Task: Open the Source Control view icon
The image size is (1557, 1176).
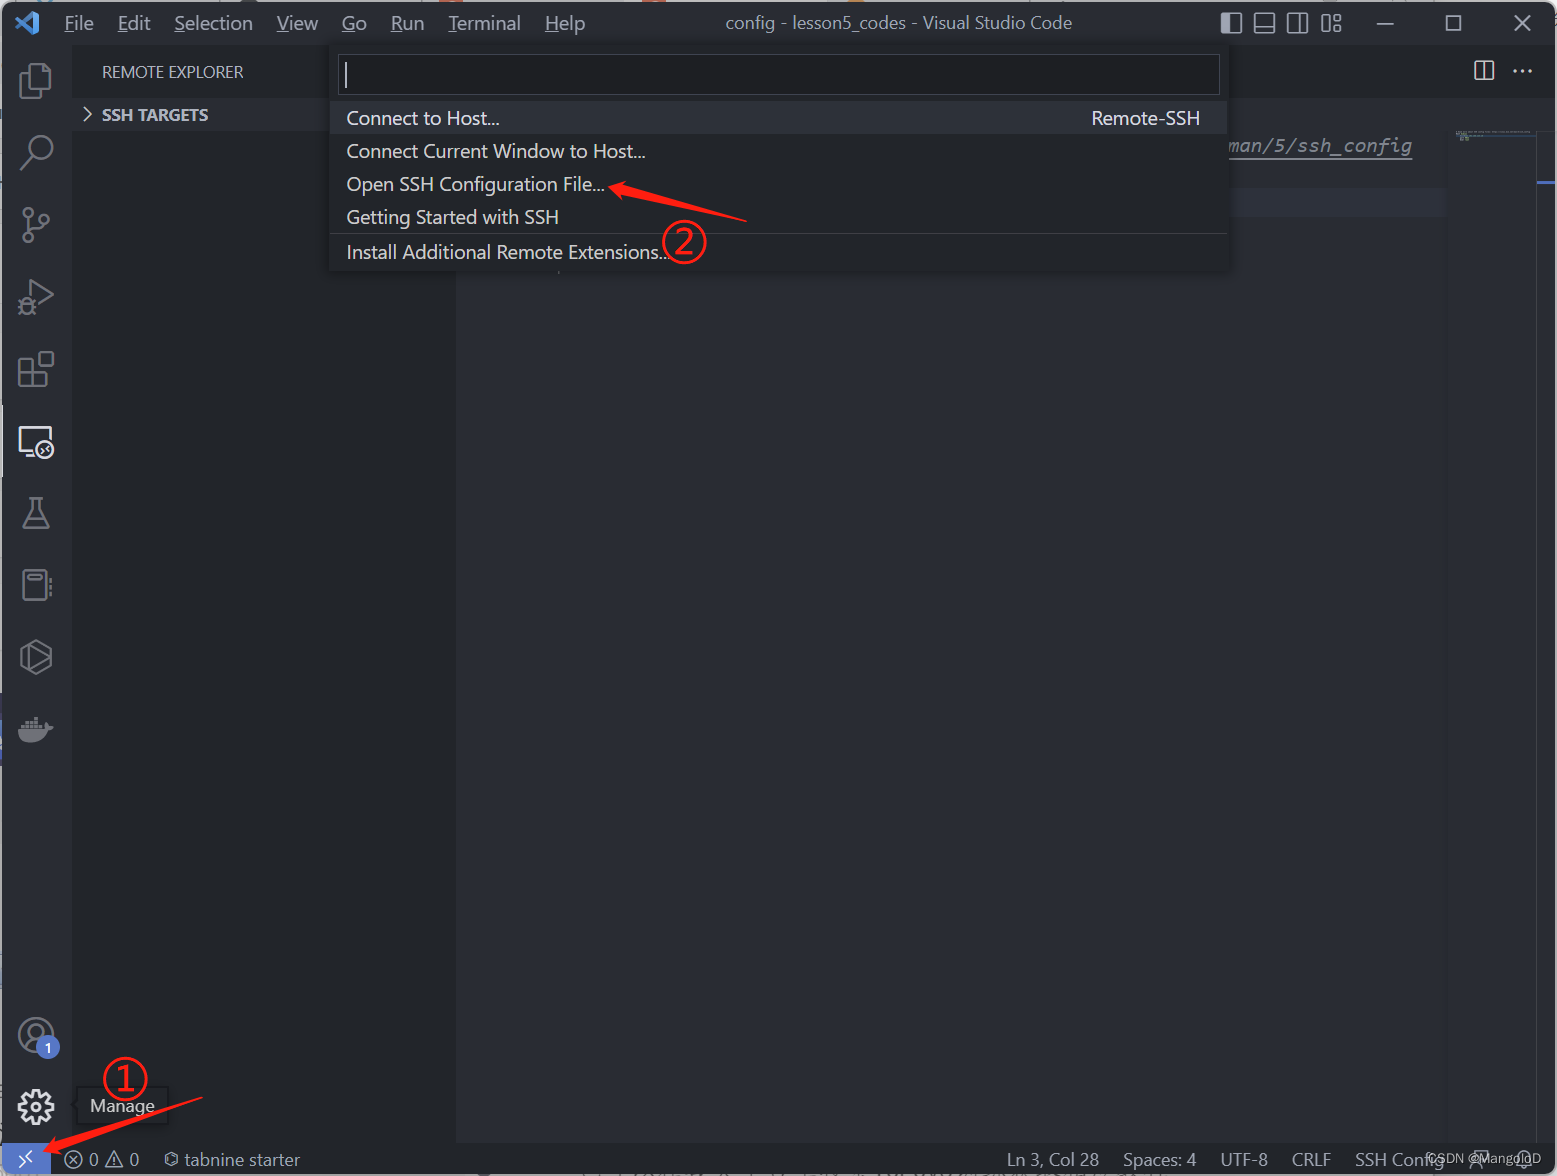Action: click(36, 225)
